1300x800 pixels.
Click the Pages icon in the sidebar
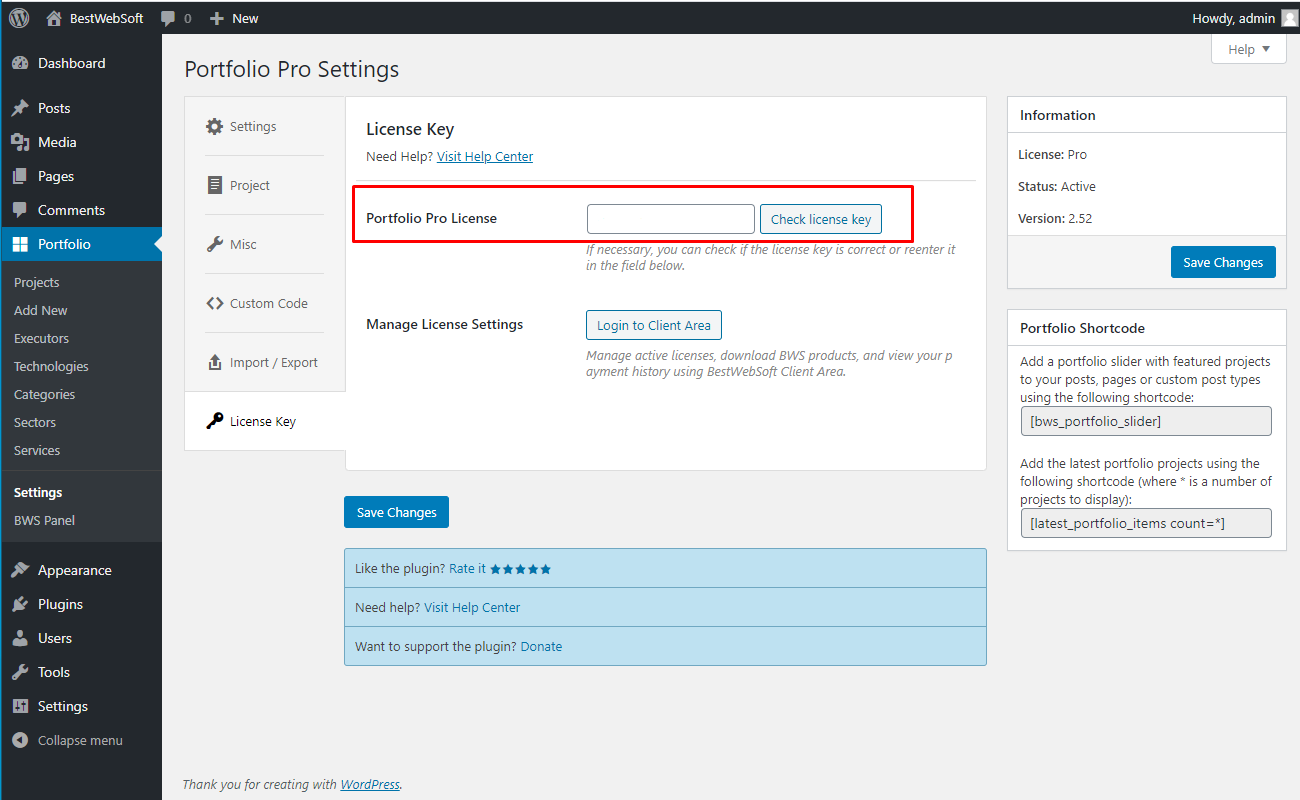(x=20, y=176)
